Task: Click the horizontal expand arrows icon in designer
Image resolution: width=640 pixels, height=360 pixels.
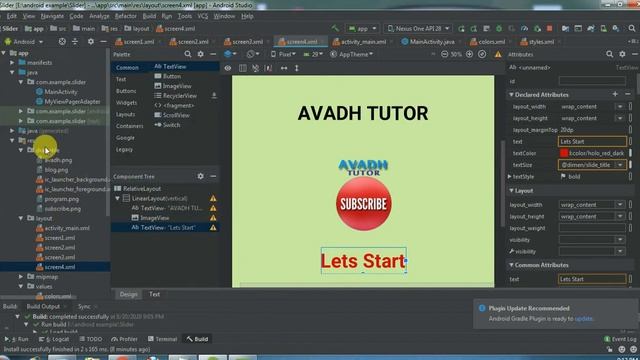Action: (x=284, y=68)
